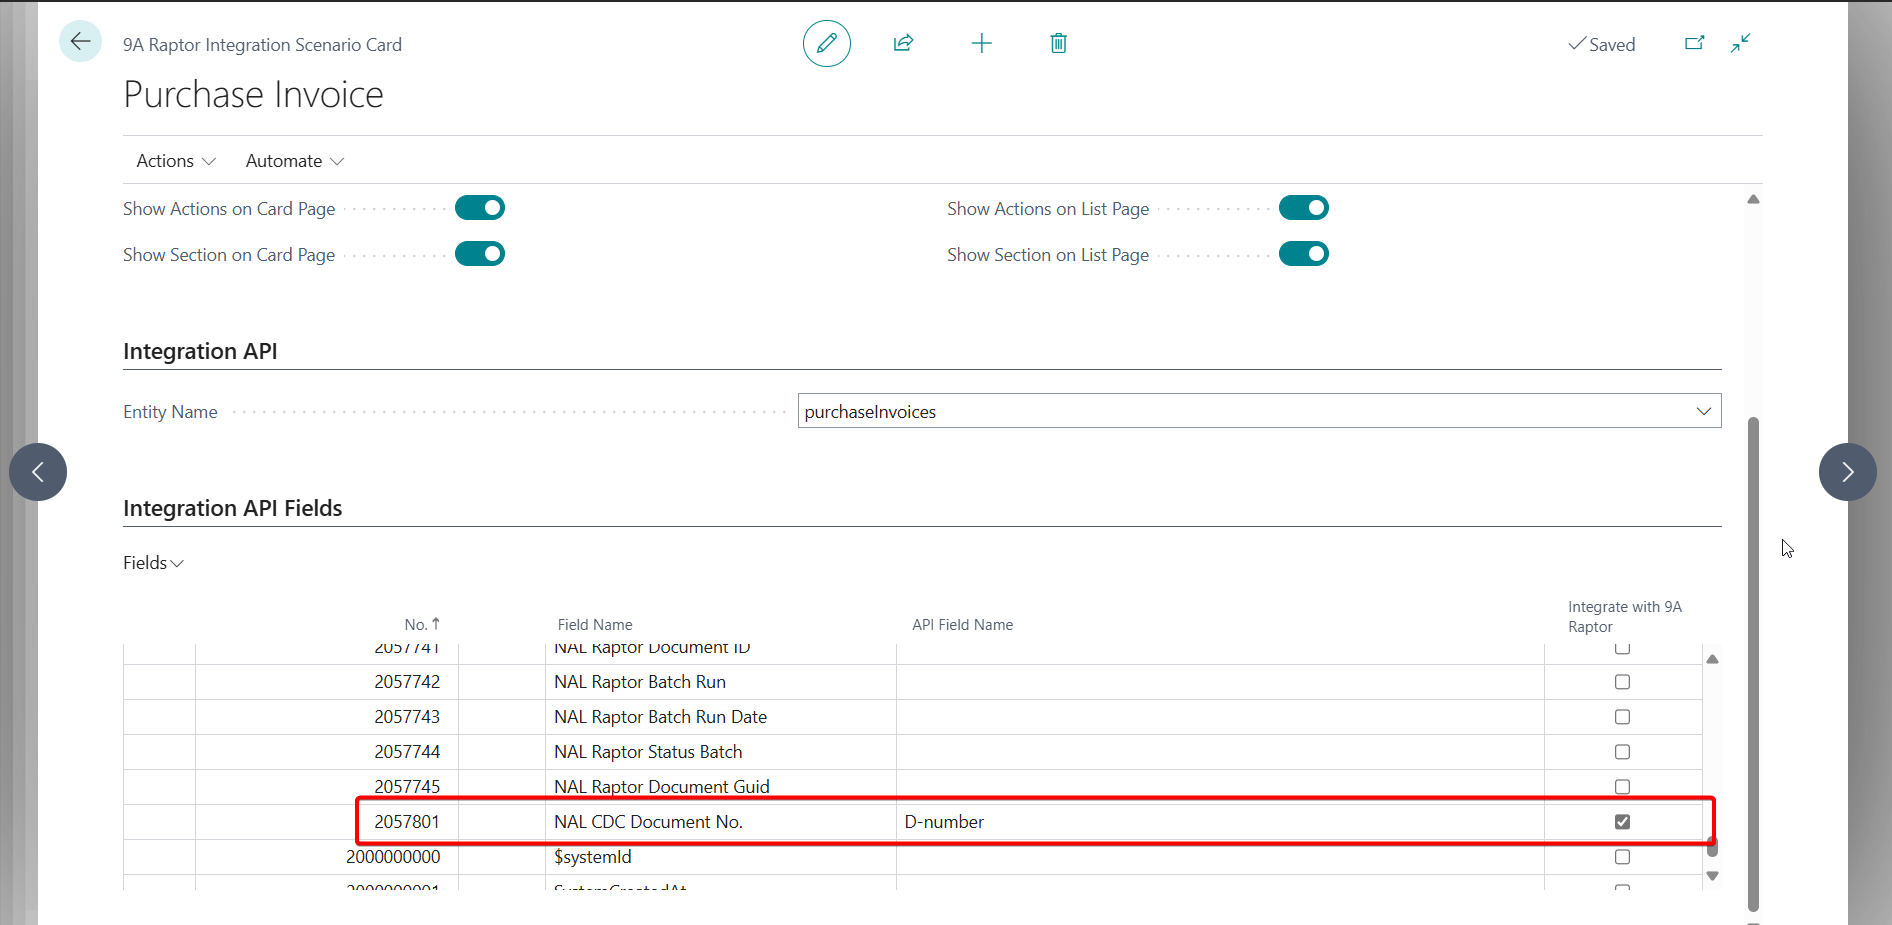
Task: Click the plus new record icon
Action: 981,43
